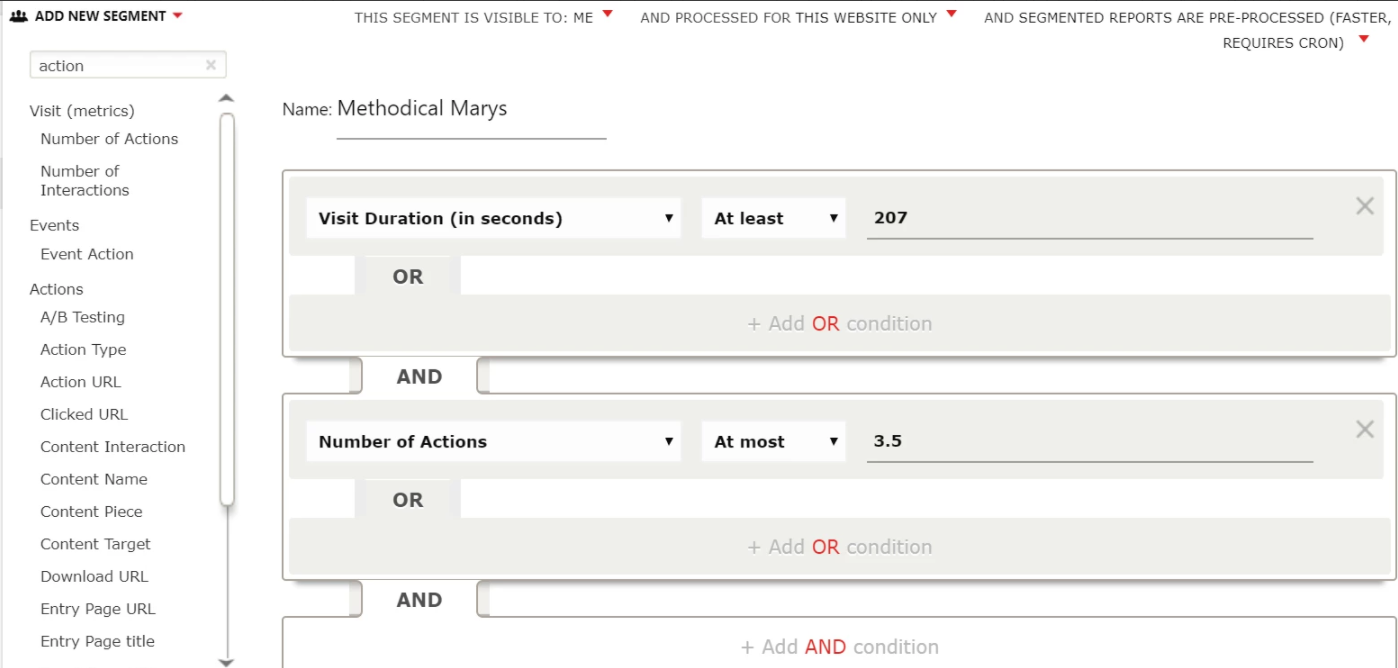
Task: Change the 'At least' comparison operator
Action: click(774, 218)
